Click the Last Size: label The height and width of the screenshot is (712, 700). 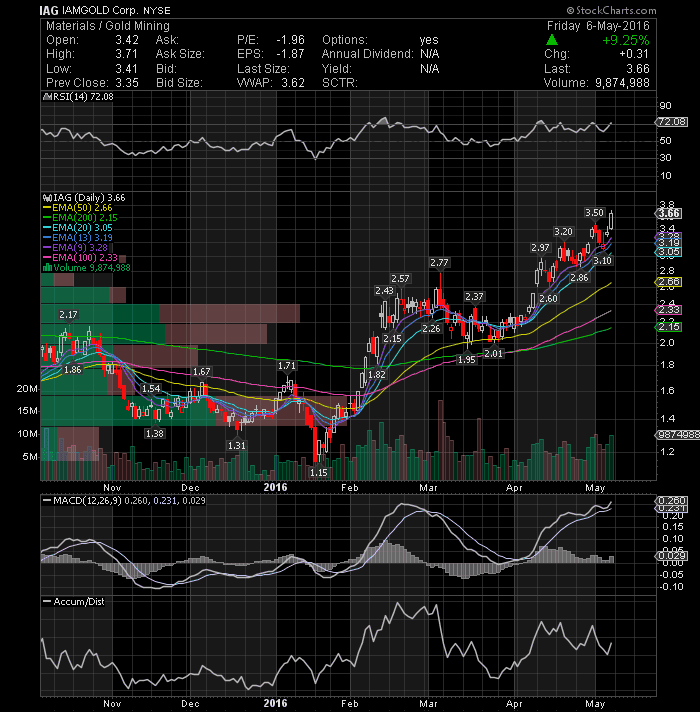(x=263, y=69)
